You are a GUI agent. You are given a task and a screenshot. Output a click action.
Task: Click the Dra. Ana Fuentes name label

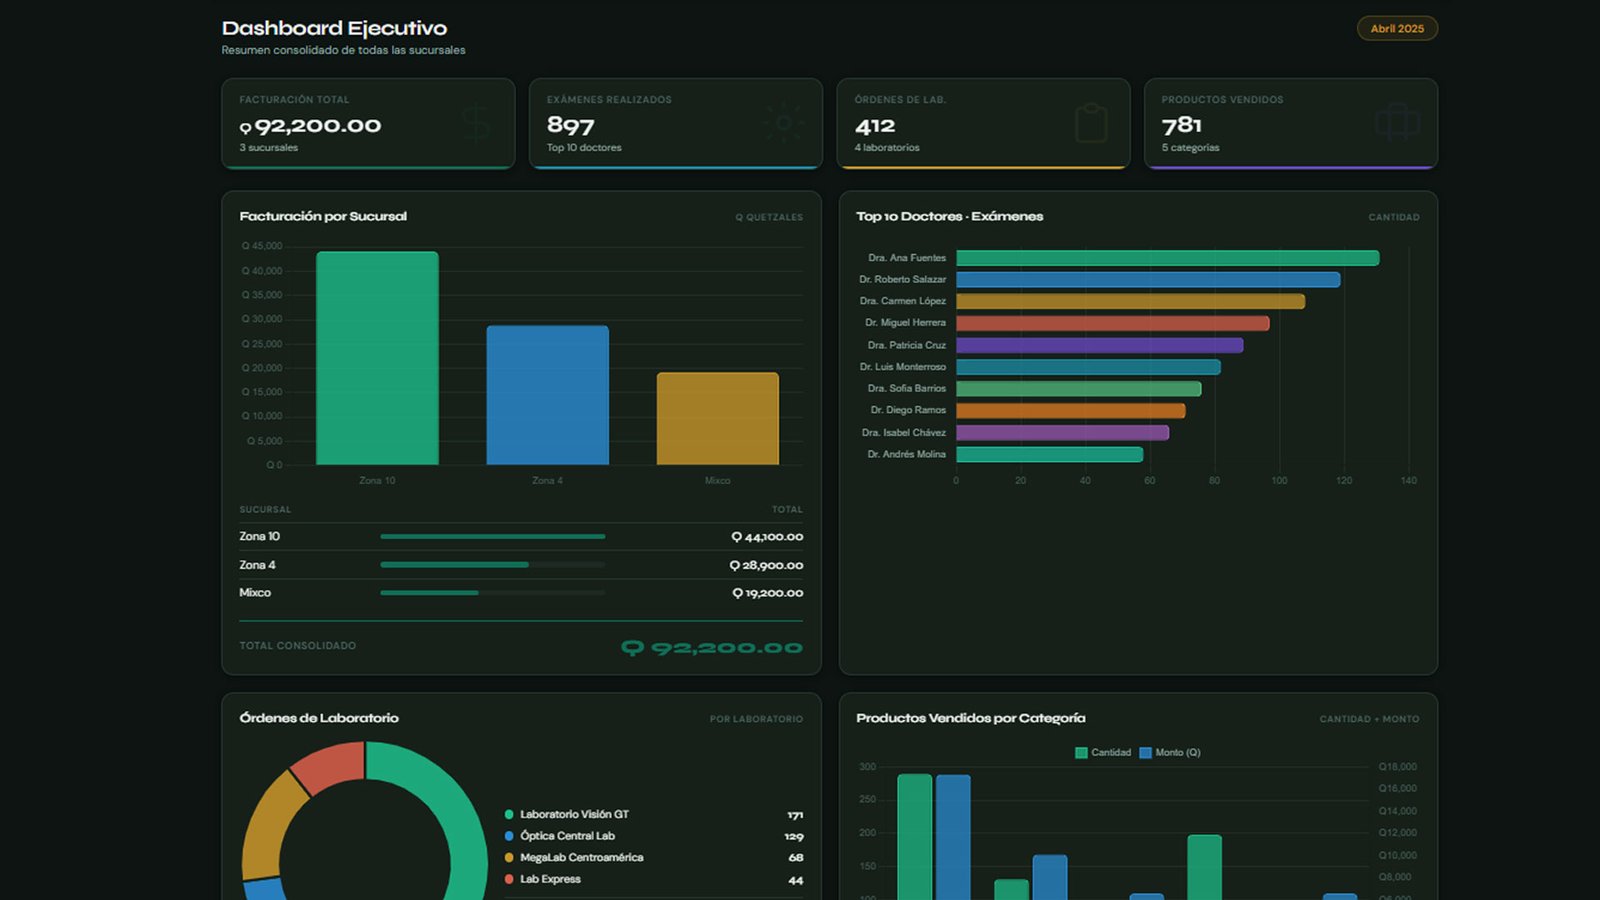[907, 258]
